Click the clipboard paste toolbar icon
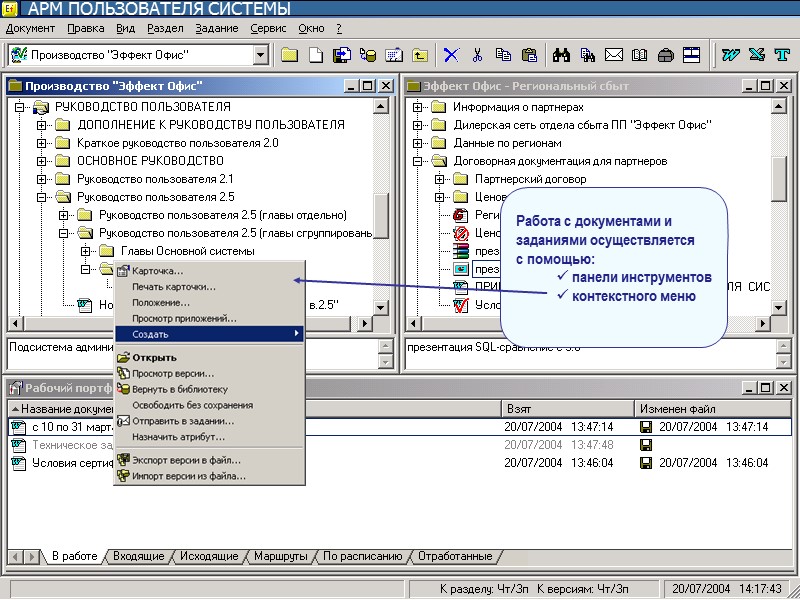Screen dimensions: 800x600 pos(530,55)
